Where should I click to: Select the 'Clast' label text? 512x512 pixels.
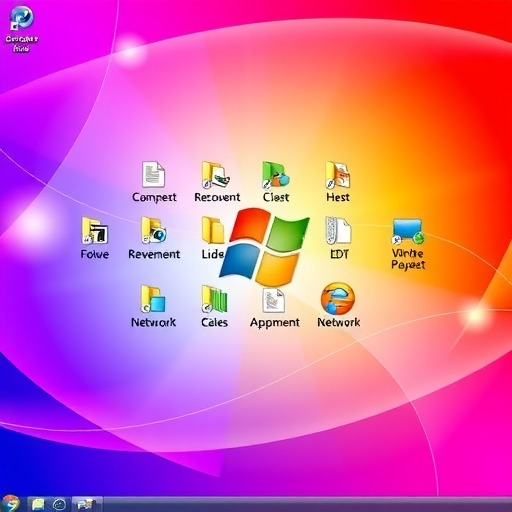pyautogui.click(x=276, y=197)
